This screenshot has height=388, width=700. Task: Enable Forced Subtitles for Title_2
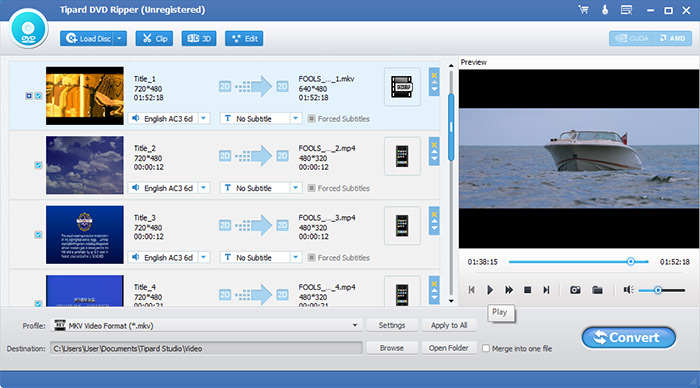312,188
